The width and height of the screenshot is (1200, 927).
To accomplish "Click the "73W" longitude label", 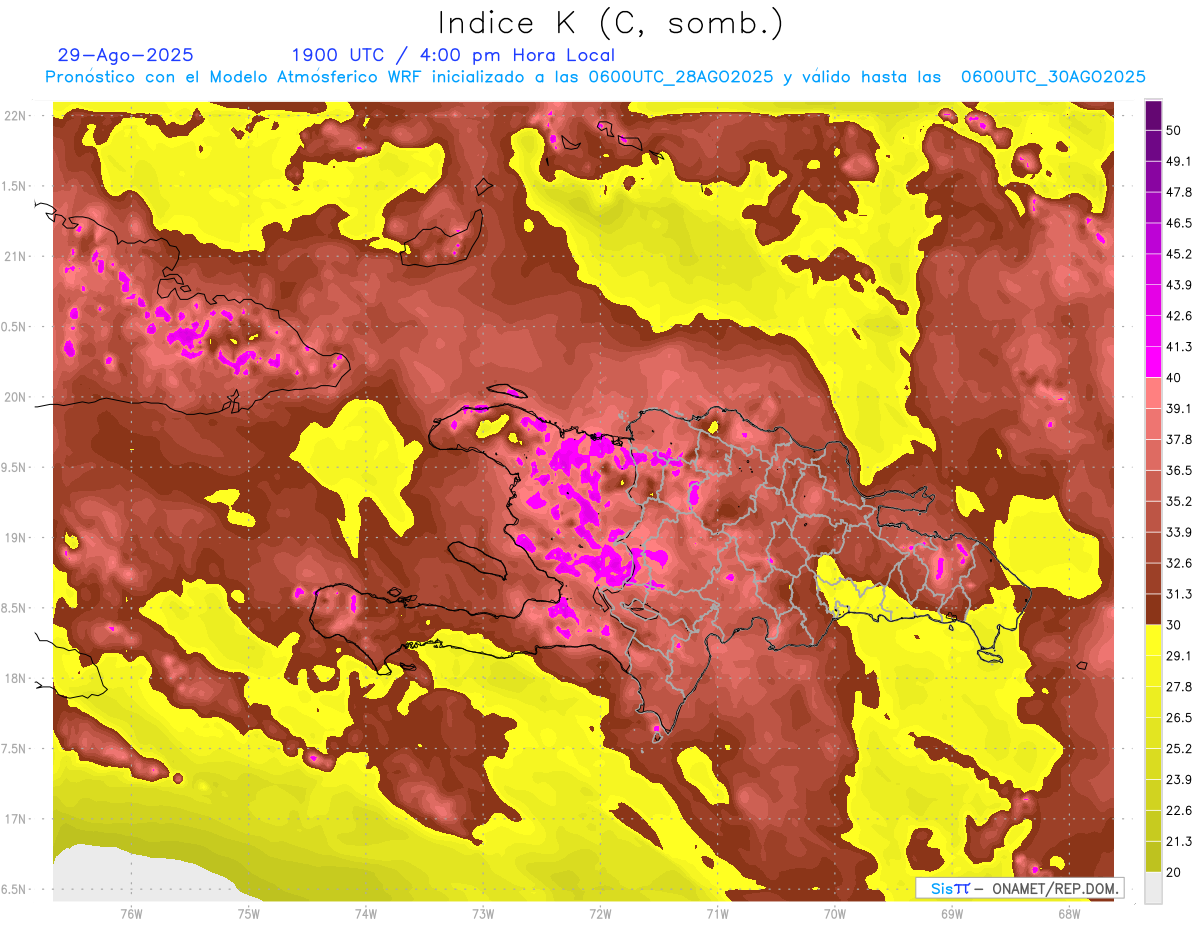I will [x=483, y=913].
